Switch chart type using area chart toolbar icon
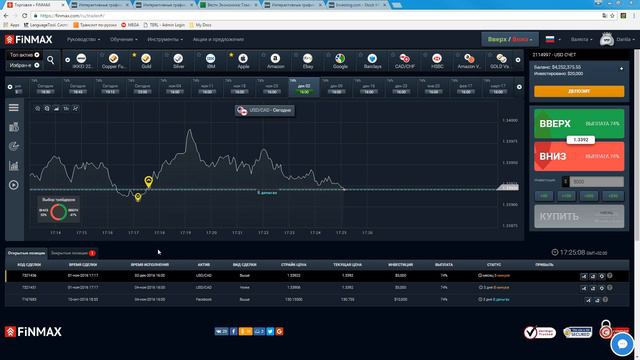Image resolution: width=640 pixels, height=360 pixels. click(56, 109)
